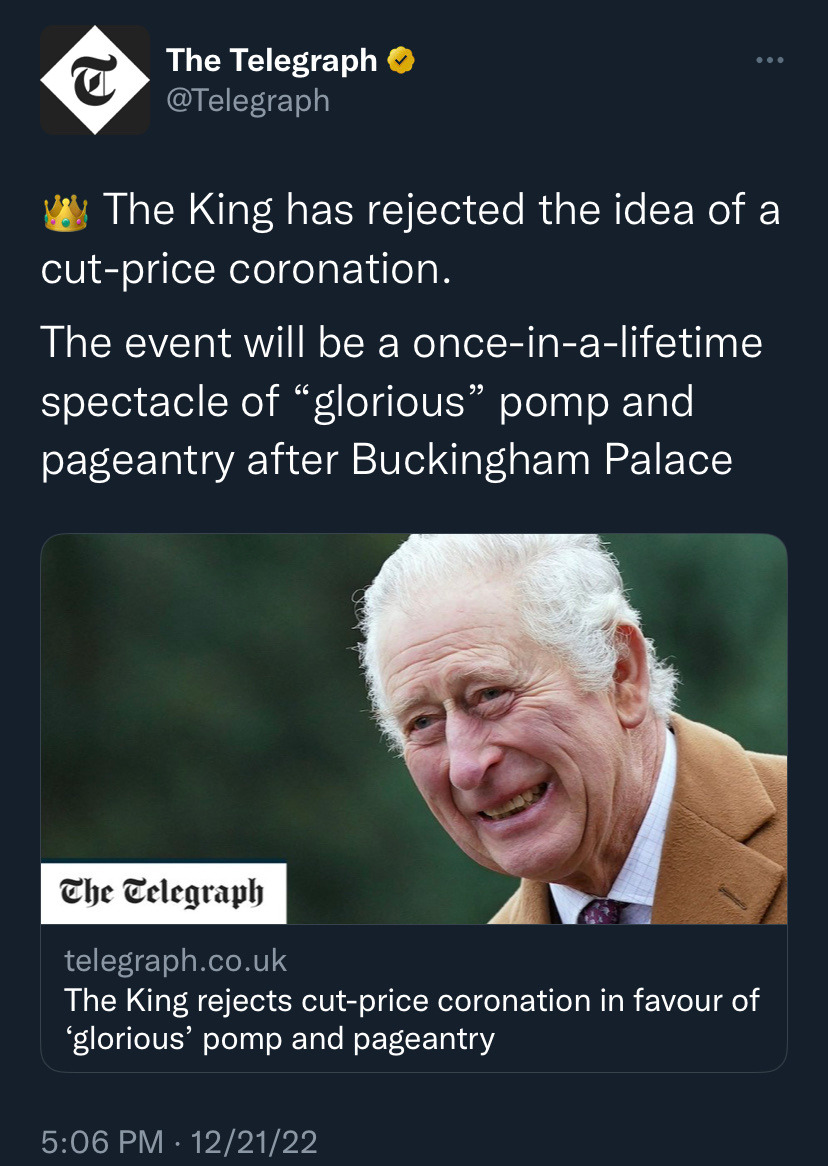Click the gold verified badge
Image resolution: width=828 pixels, height=1166 pixels.
(401, 60)
